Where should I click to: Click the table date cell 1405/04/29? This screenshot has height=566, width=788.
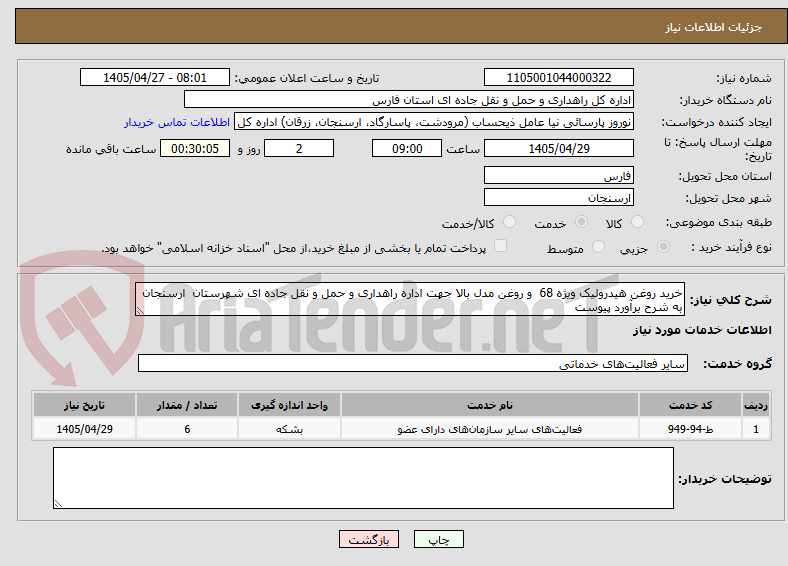point(84,429)
